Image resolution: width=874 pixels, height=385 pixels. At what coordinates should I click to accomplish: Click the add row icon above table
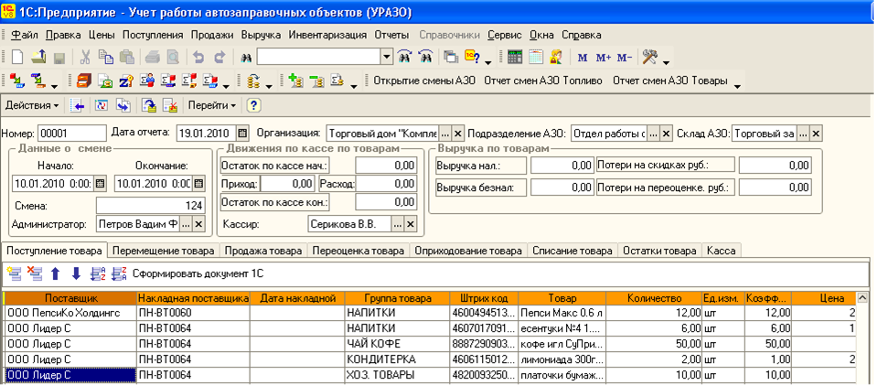(x=14, y=273)
